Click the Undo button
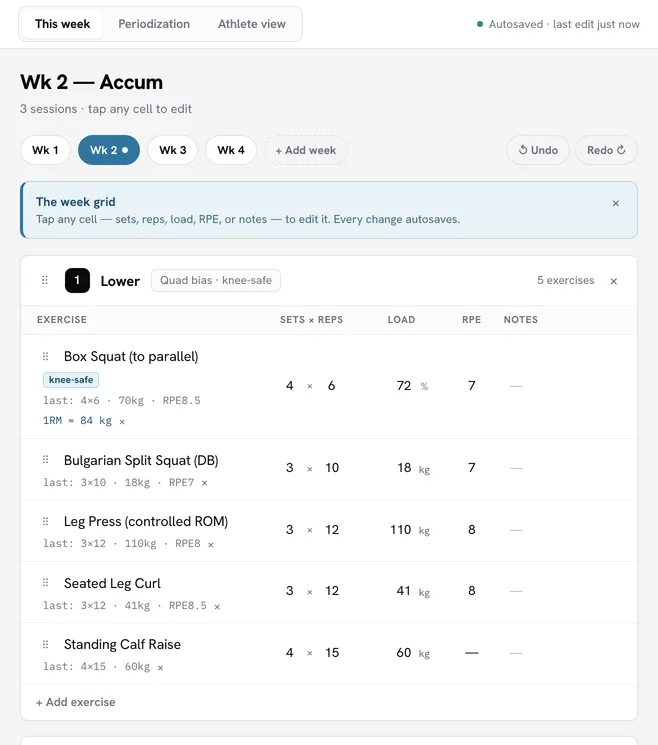 (x=537, y=150)
